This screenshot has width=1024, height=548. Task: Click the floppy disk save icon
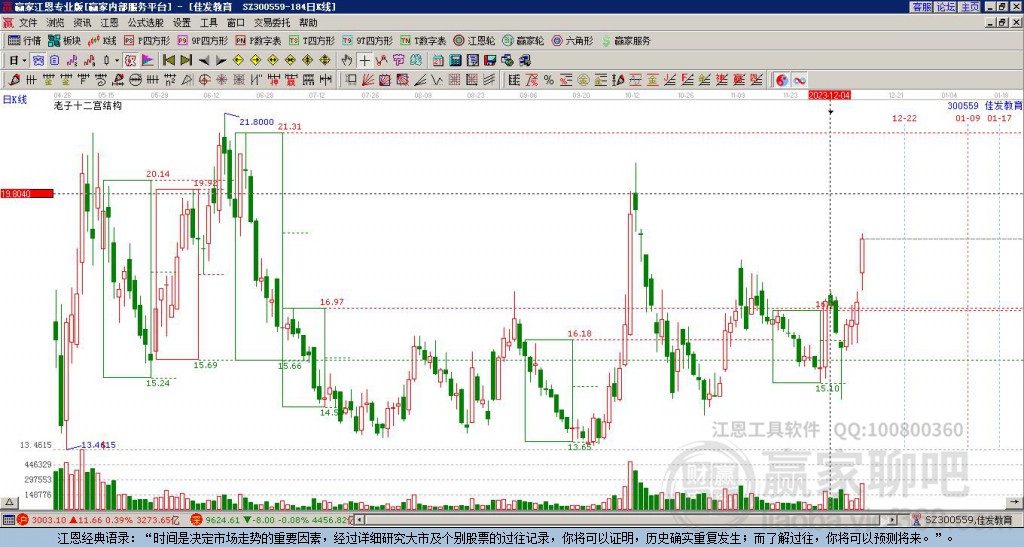[490, 60]
